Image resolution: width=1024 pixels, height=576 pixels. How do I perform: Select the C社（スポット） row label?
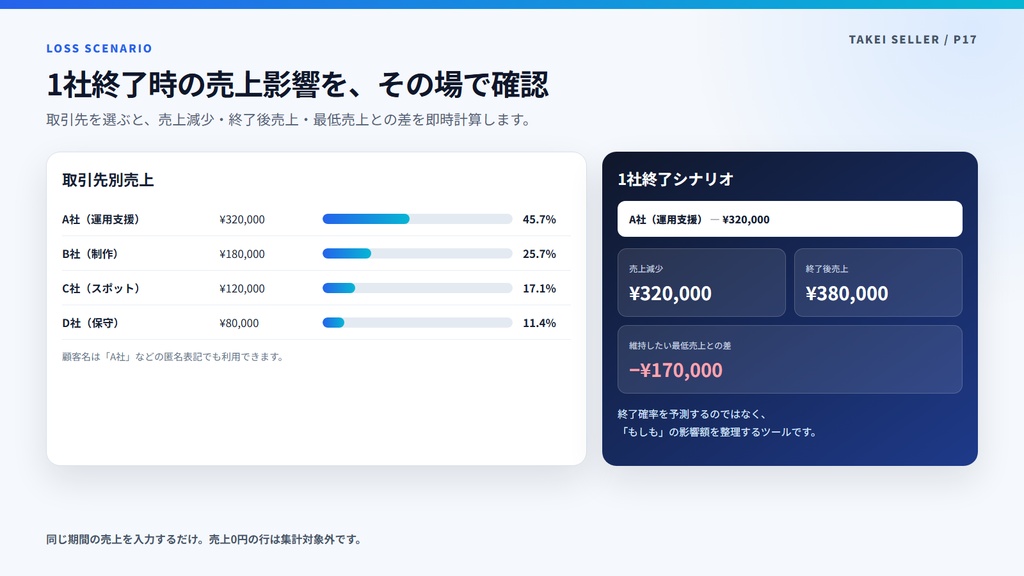101,289
